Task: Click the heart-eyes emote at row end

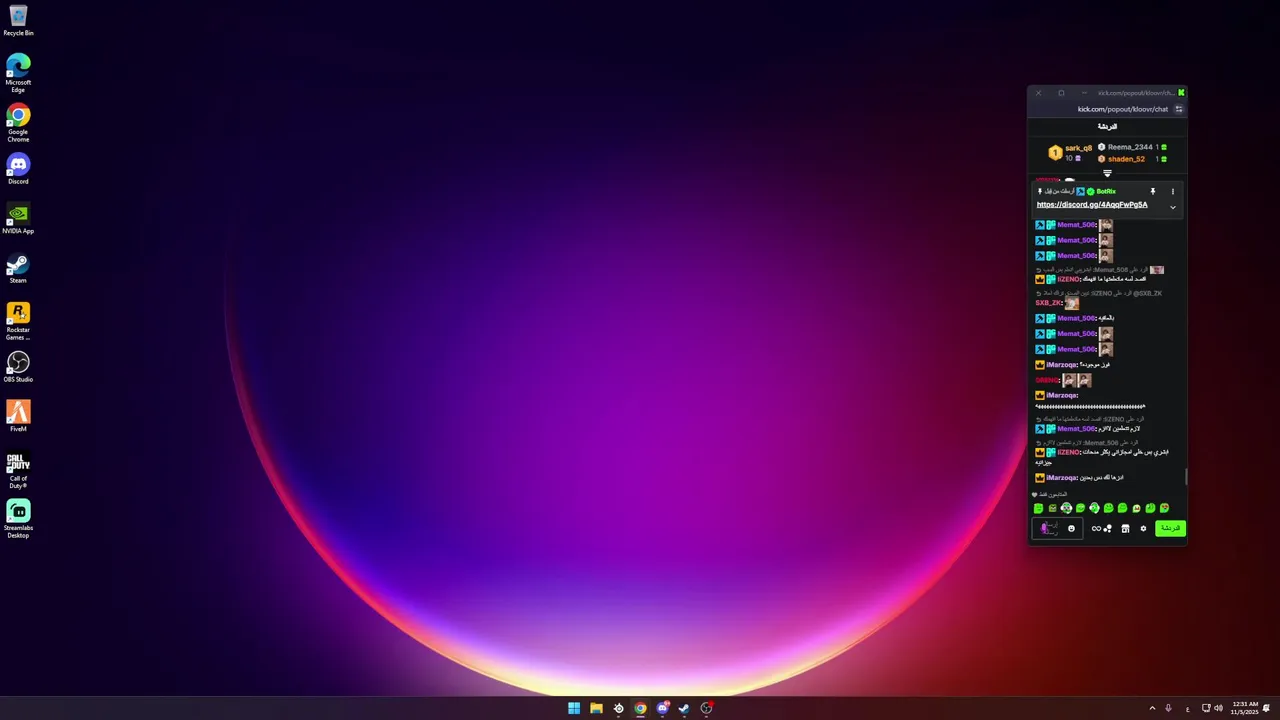Action: [x=1164, y=509]
